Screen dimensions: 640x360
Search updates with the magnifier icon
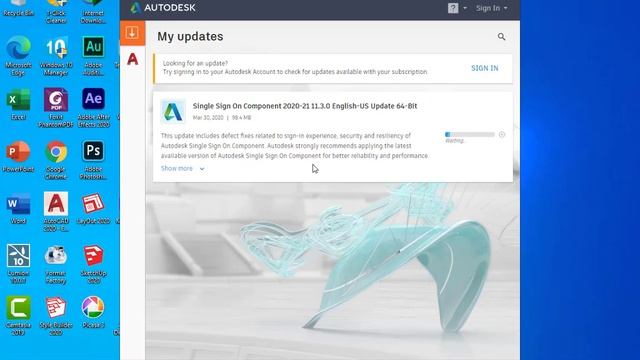click(x=501, y=37)
